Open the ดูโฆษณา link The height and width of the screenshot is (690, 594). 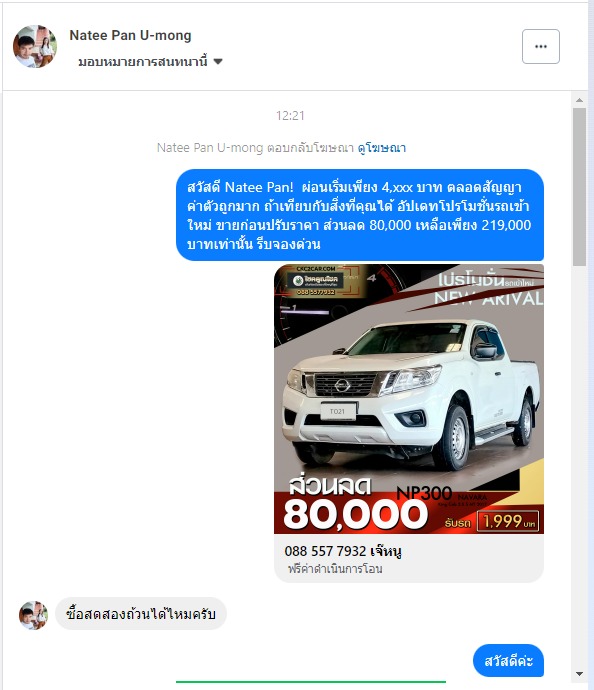point(381,147)
